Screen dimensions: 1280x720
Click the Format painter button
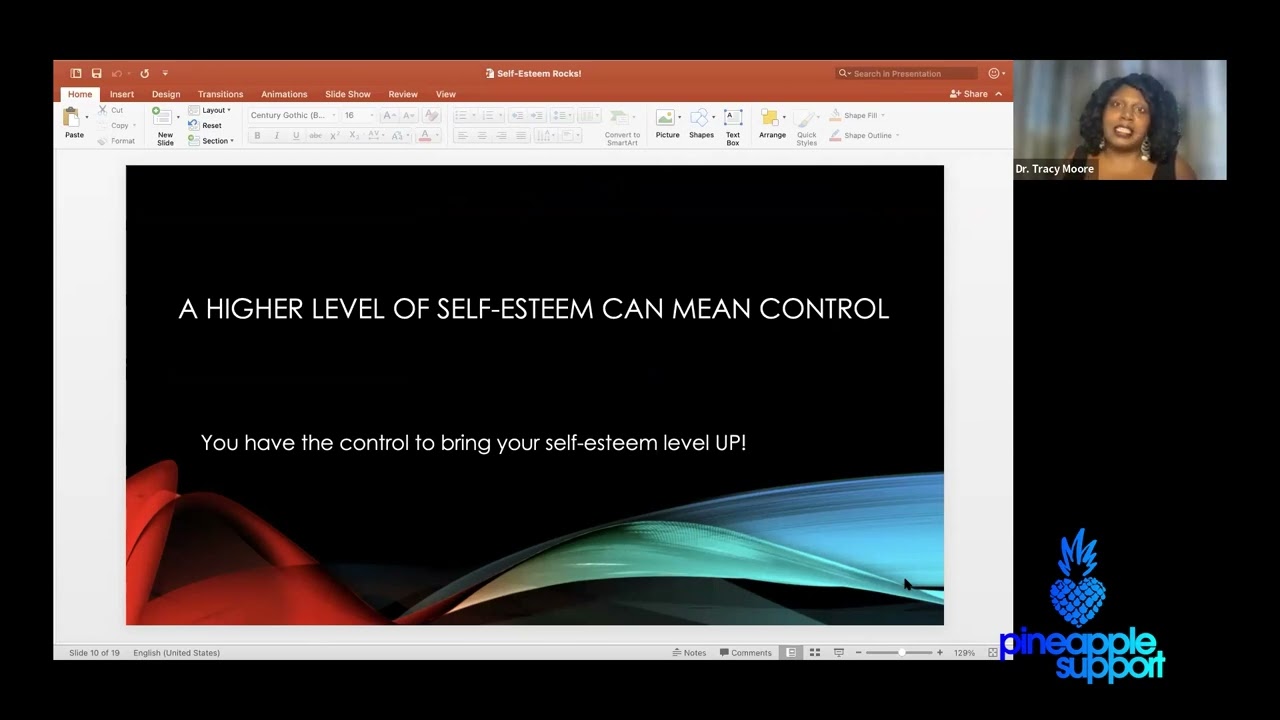pos(116,141)
